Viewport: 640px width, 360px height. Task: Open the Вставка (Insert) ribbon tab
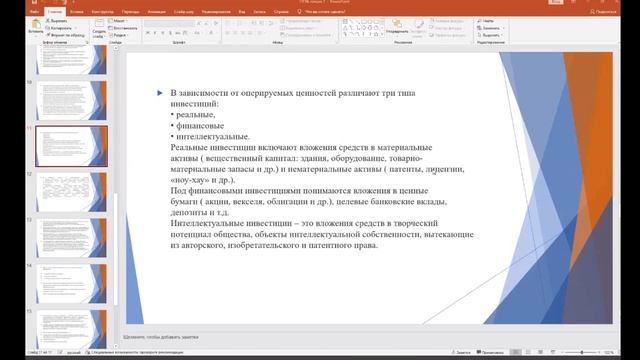[x=77, y=12]
